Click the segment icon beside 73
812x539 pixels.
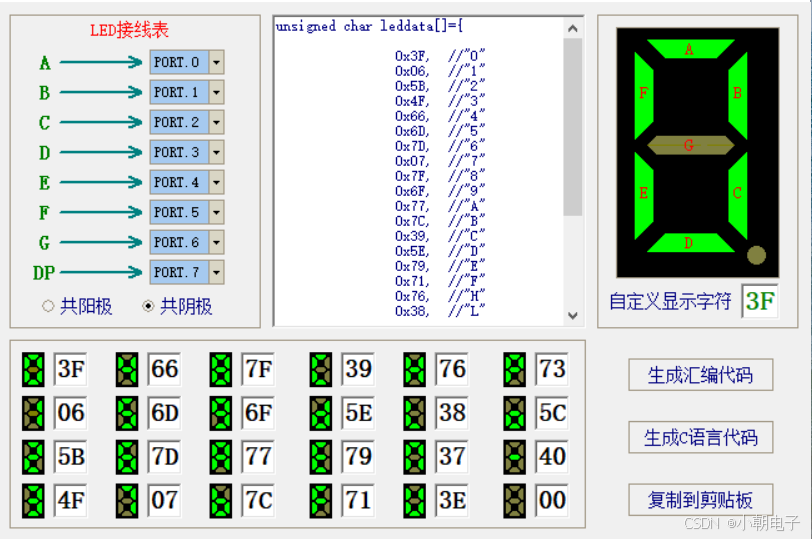pyautogui.click(x=514, y=370)
